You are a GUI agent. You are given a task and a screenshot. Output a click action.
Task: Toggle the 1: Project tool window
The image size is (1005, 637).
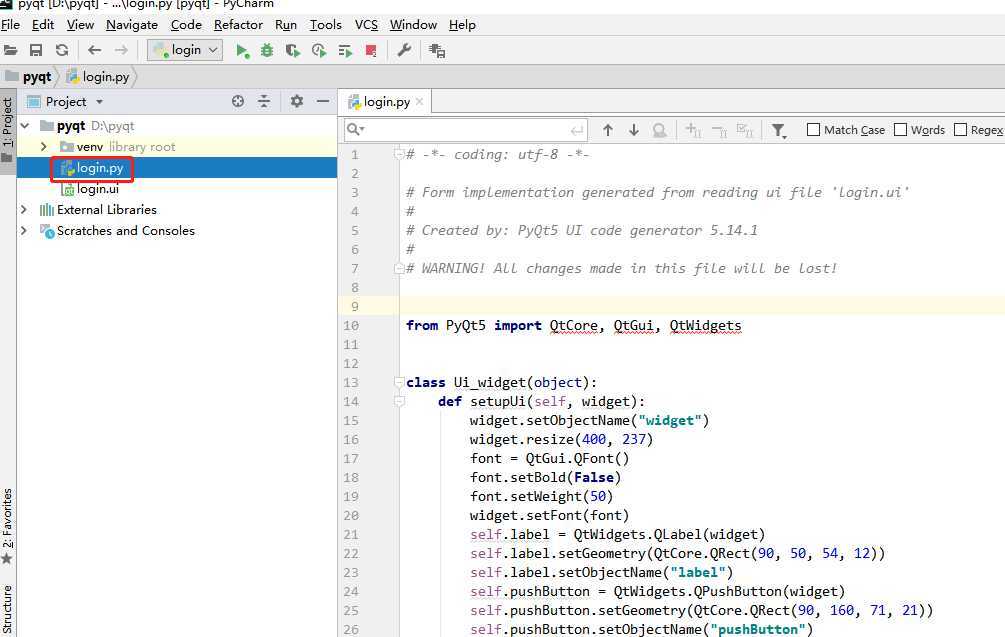(x=7, y=129)
